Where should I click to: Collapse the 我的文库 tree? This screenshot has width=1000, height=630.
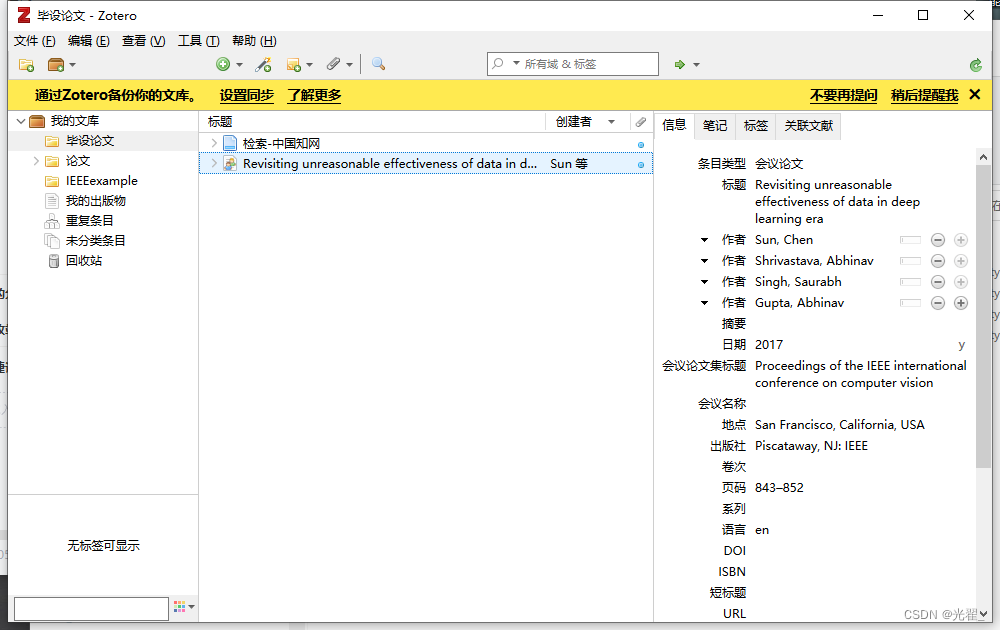pyautogui.click(x=20, y=121)
